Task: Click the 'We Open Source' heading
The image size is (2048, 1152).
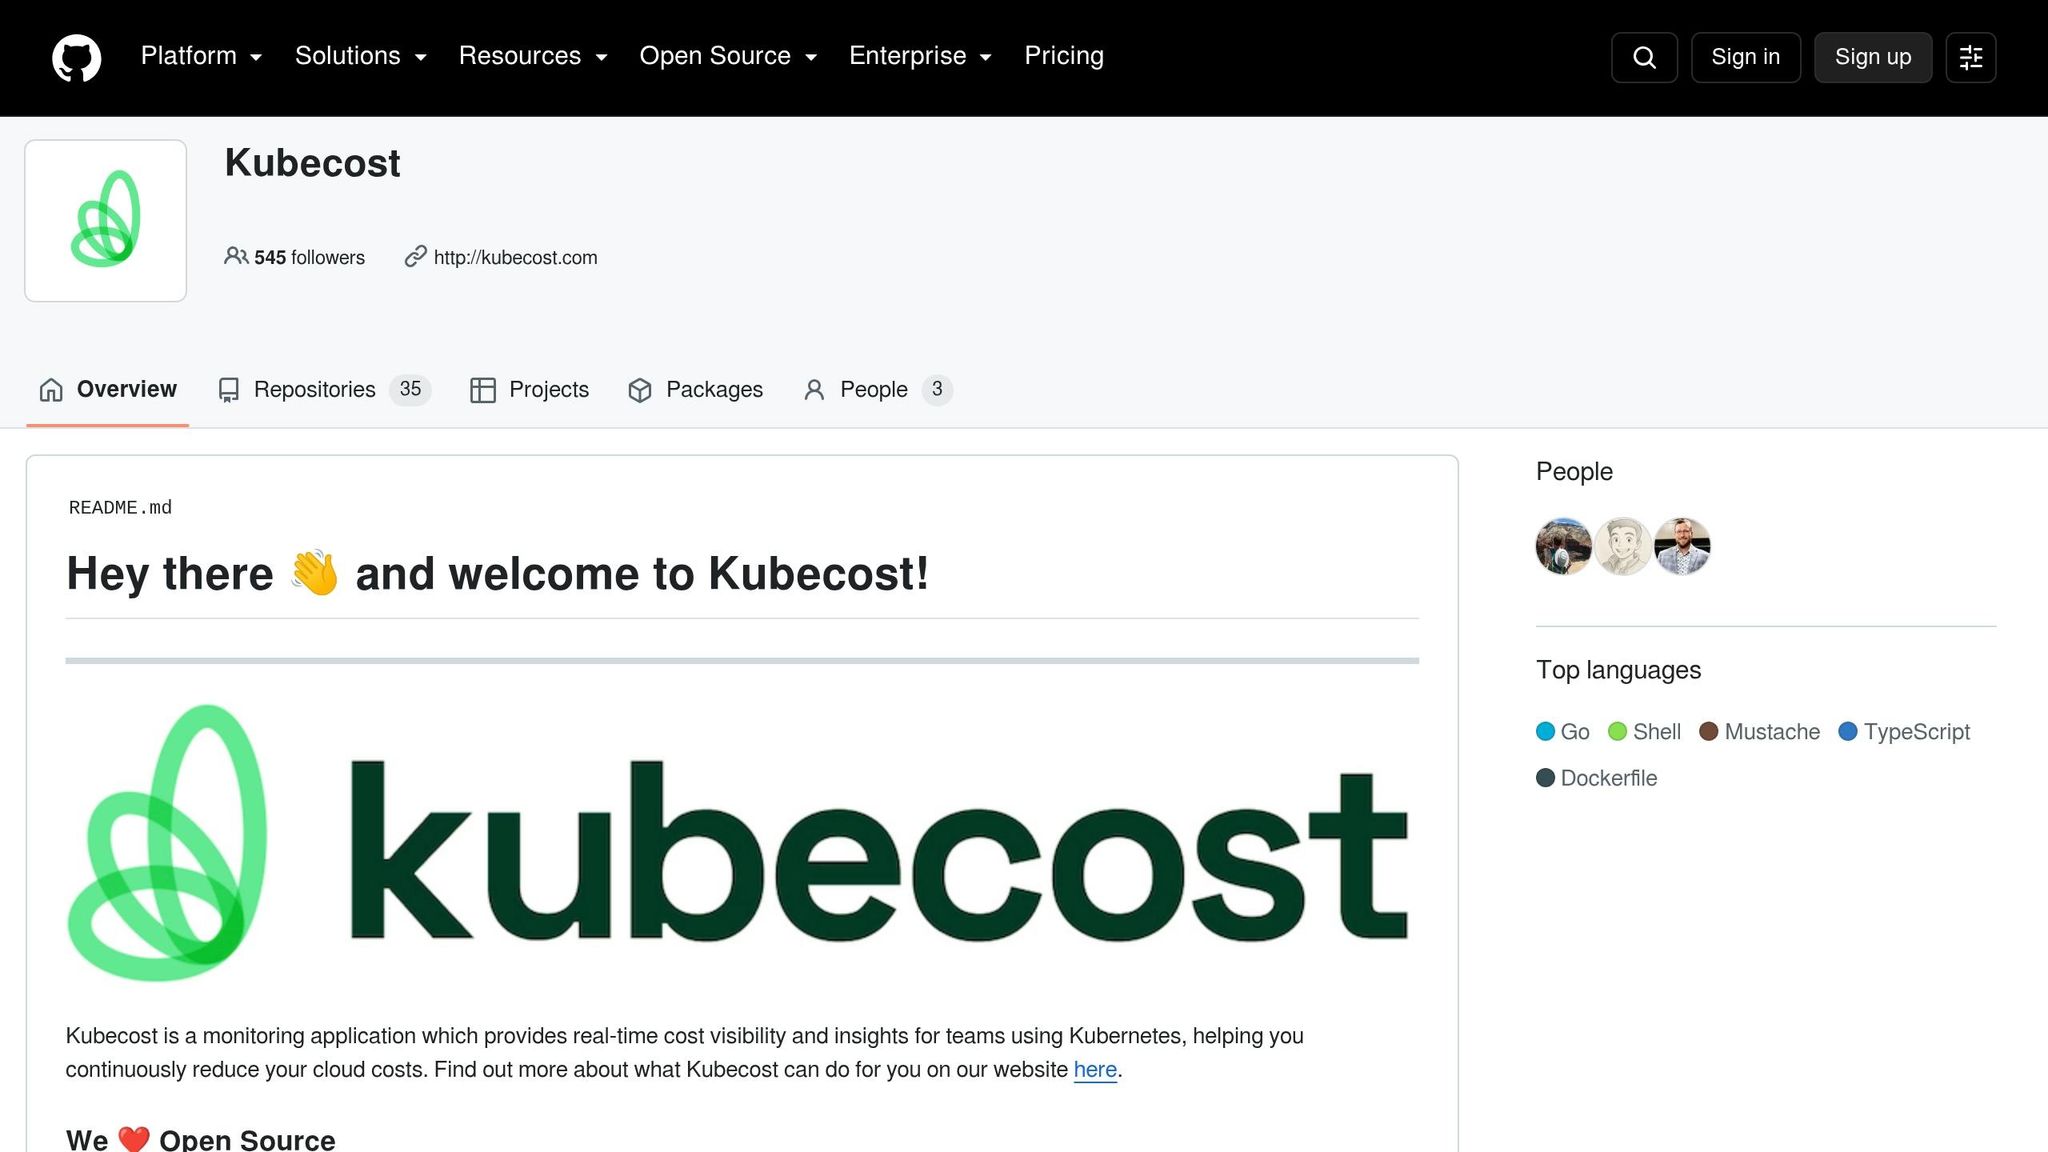Action: pyautogui.click(x=201, y=1140)
